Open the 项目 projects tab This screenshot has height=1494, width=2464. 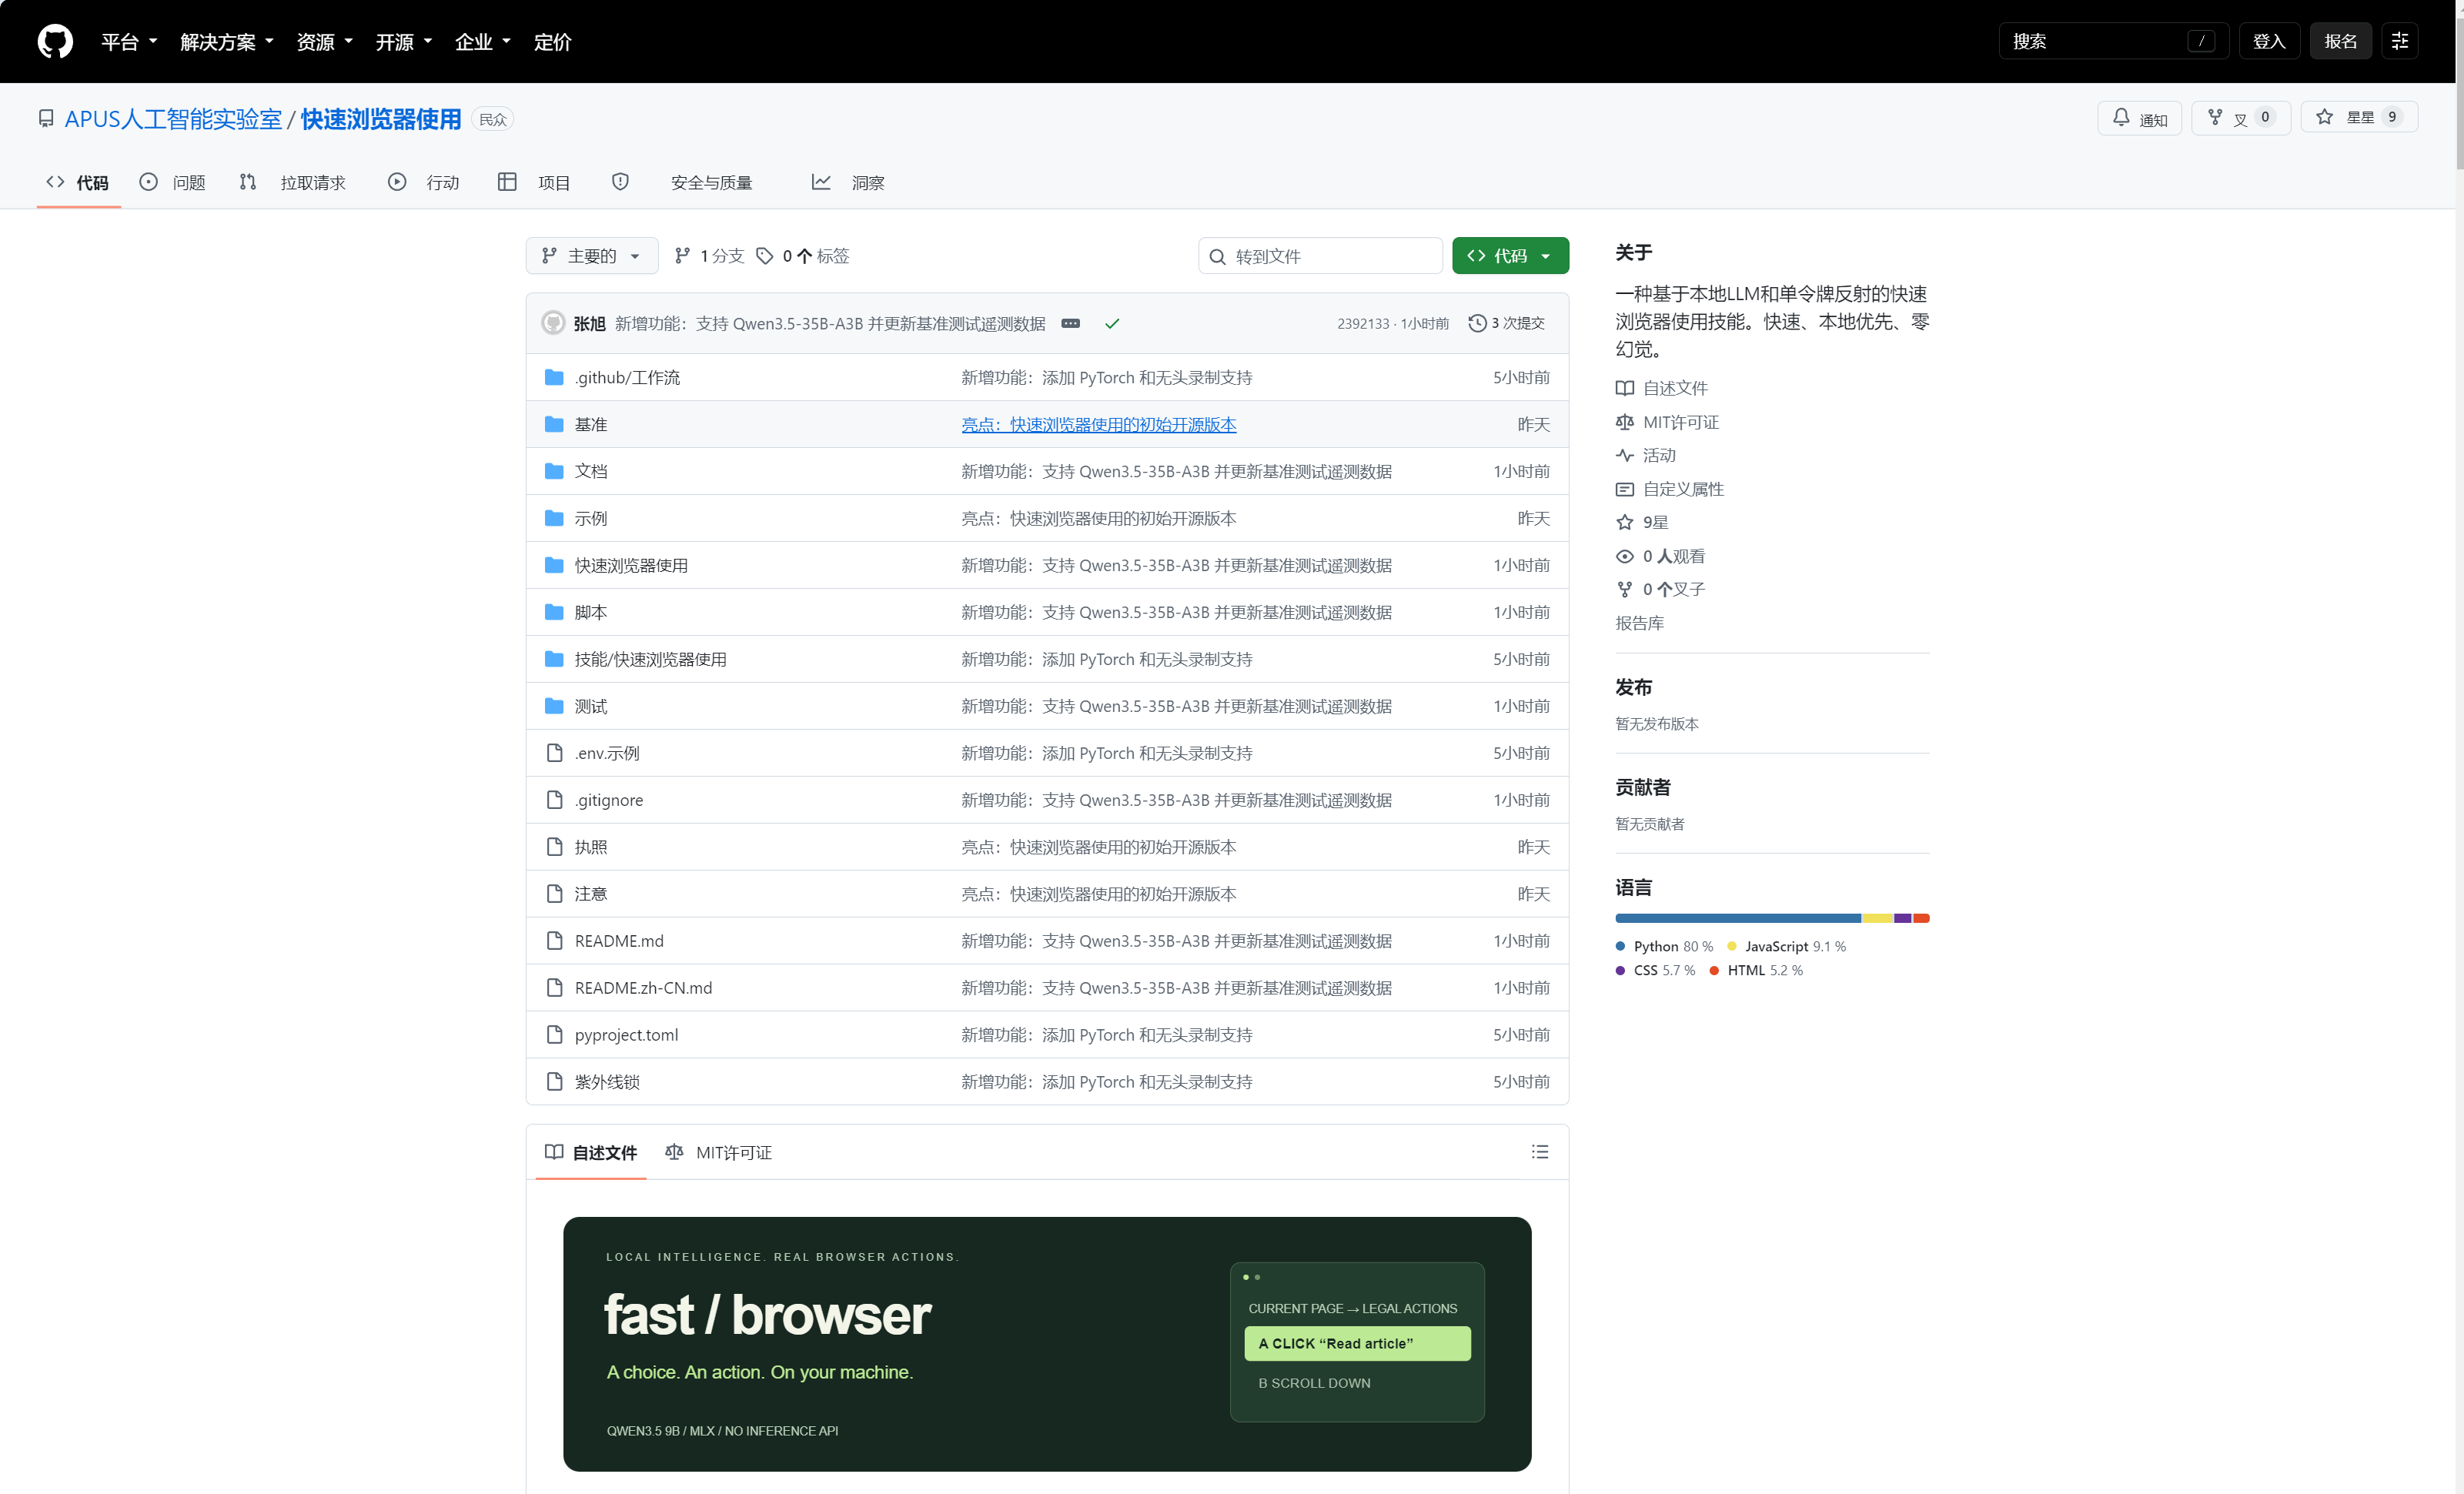[534, 182]
